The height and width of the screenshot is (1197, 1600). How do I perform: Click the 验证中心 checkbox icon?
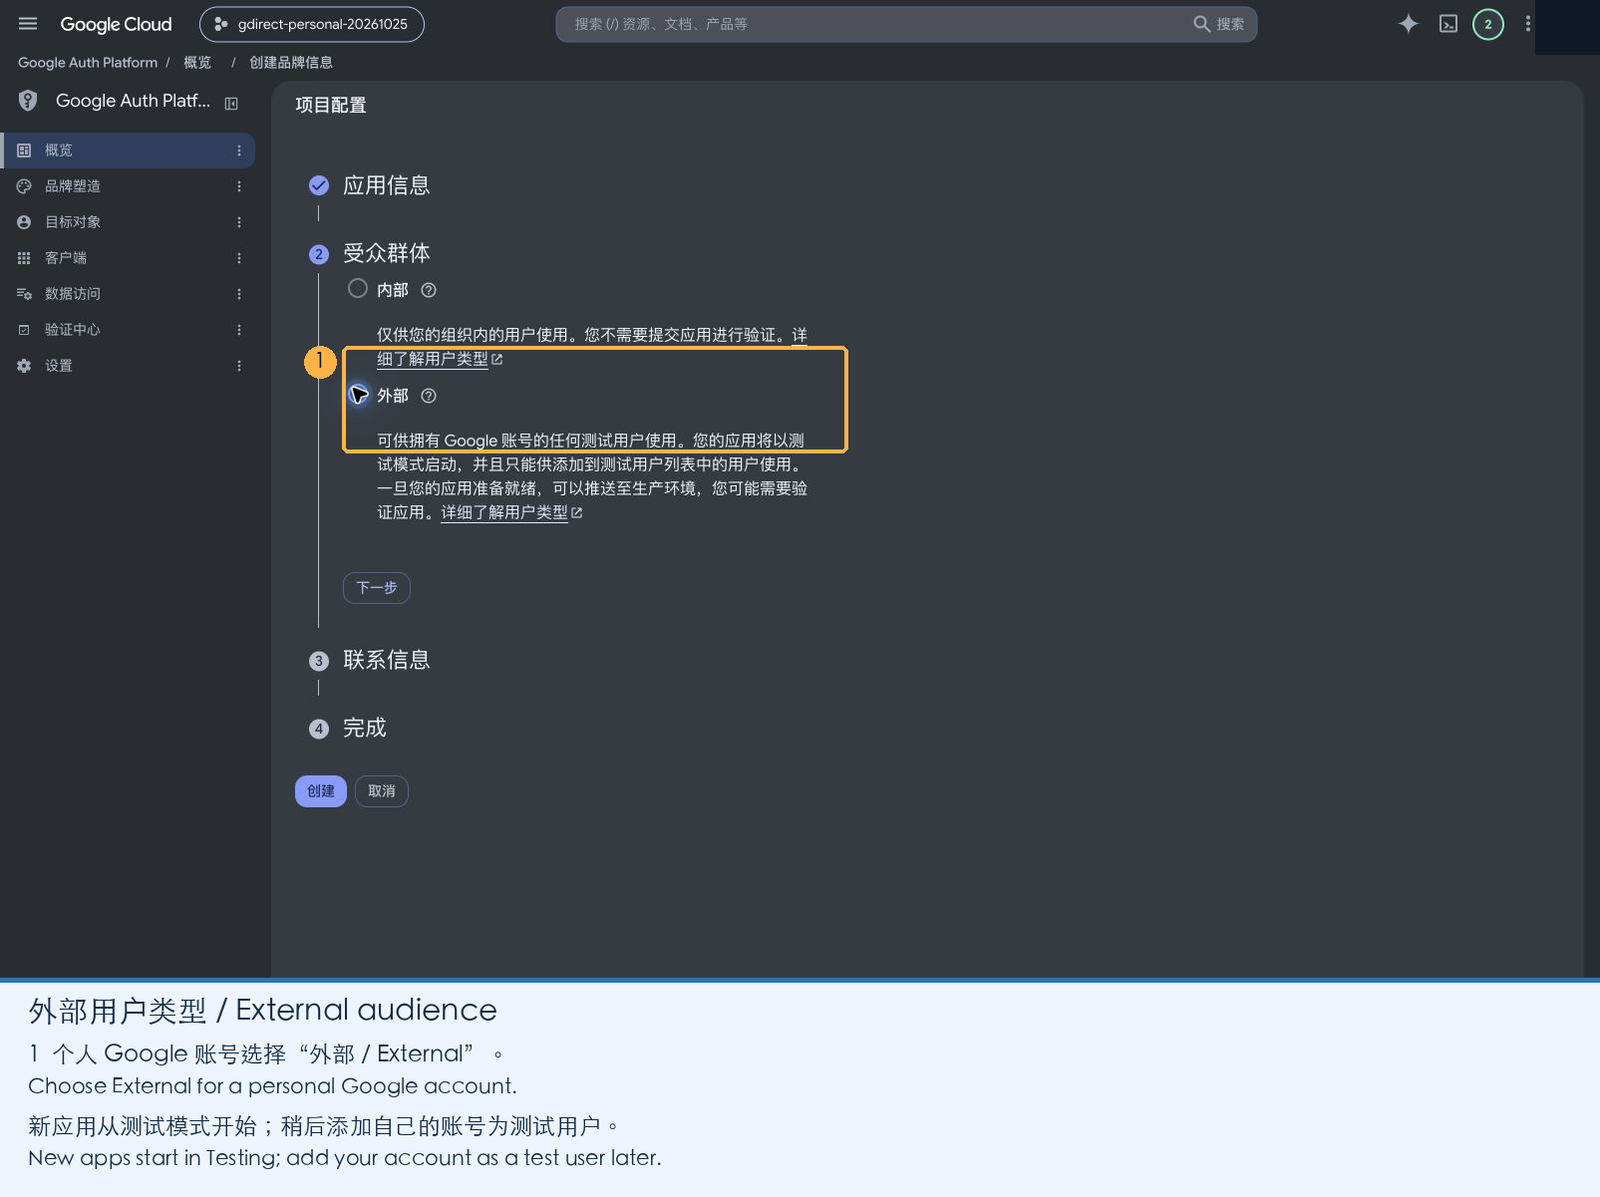click(24, 330)
